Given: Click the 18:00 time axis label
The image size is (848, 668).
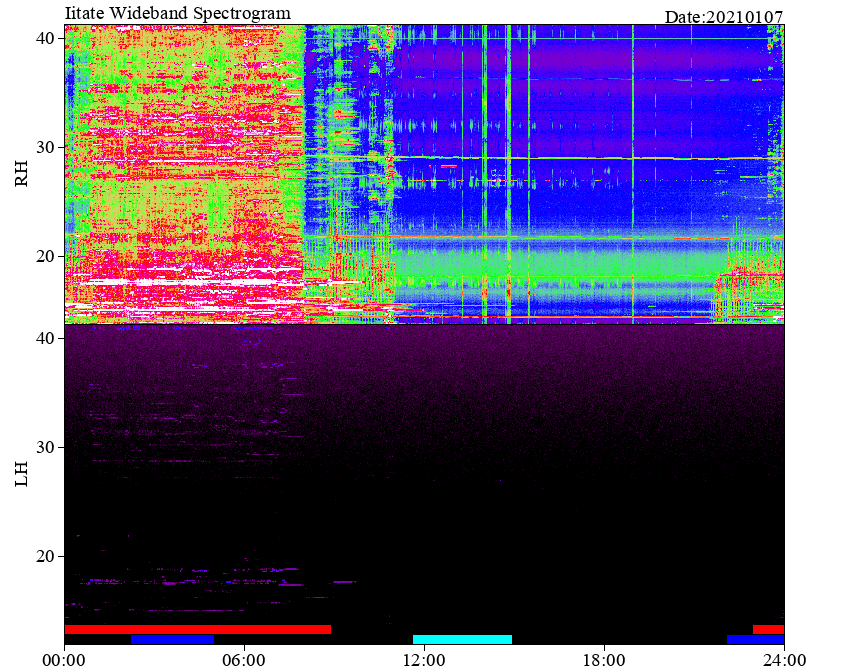Looking at the screenshot, I should [604, 660].
